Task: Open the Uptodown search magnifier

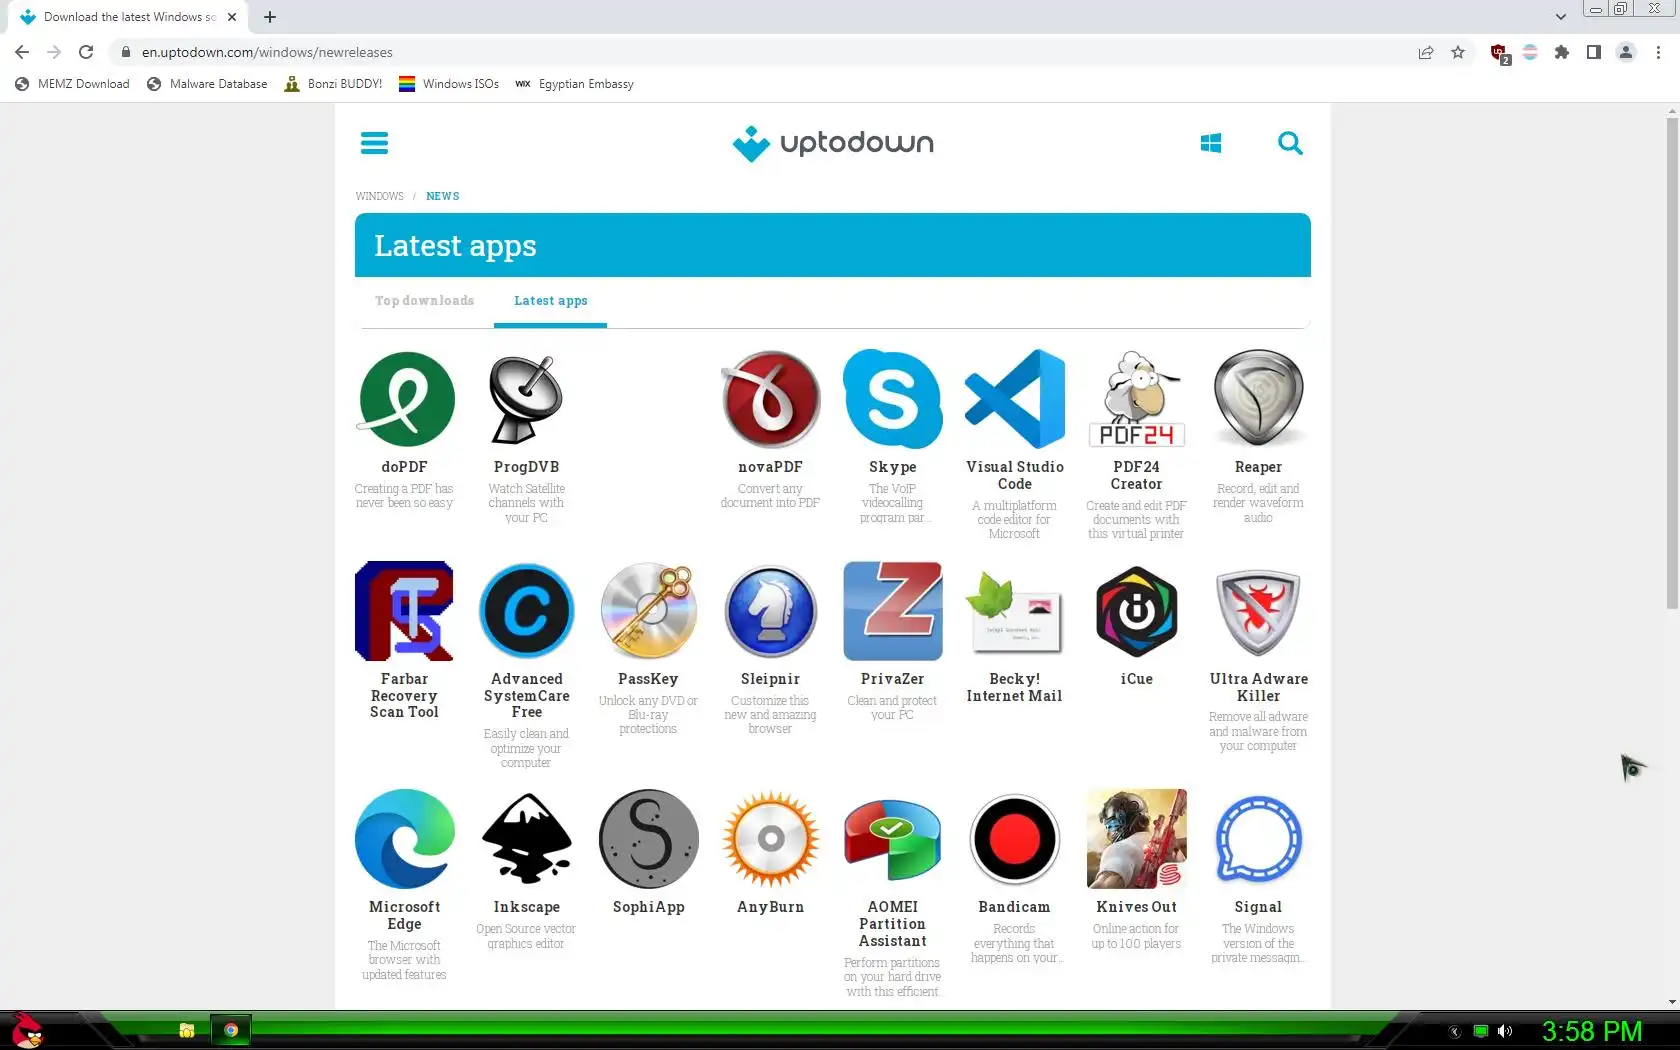Action: pyautogui.click(x=1290, y=143)
